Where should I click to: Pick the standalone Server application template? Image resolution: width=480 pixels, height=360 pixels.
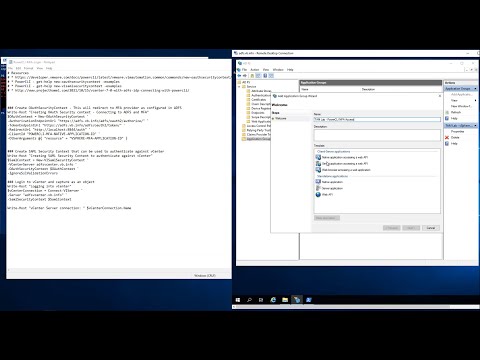329,188
